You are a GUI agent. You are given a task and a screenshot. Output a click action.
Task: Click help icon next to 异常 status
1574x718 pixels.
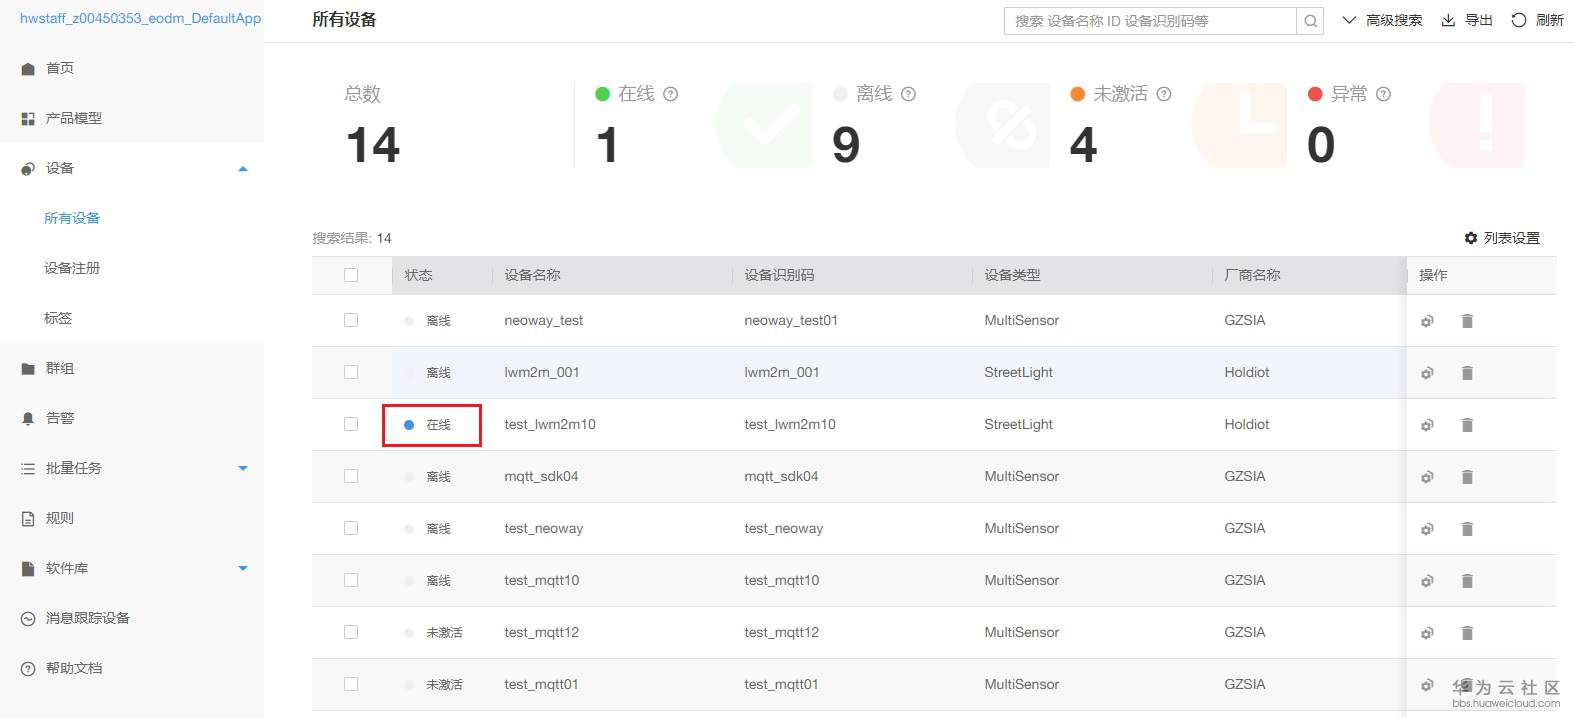[1384, 94]
